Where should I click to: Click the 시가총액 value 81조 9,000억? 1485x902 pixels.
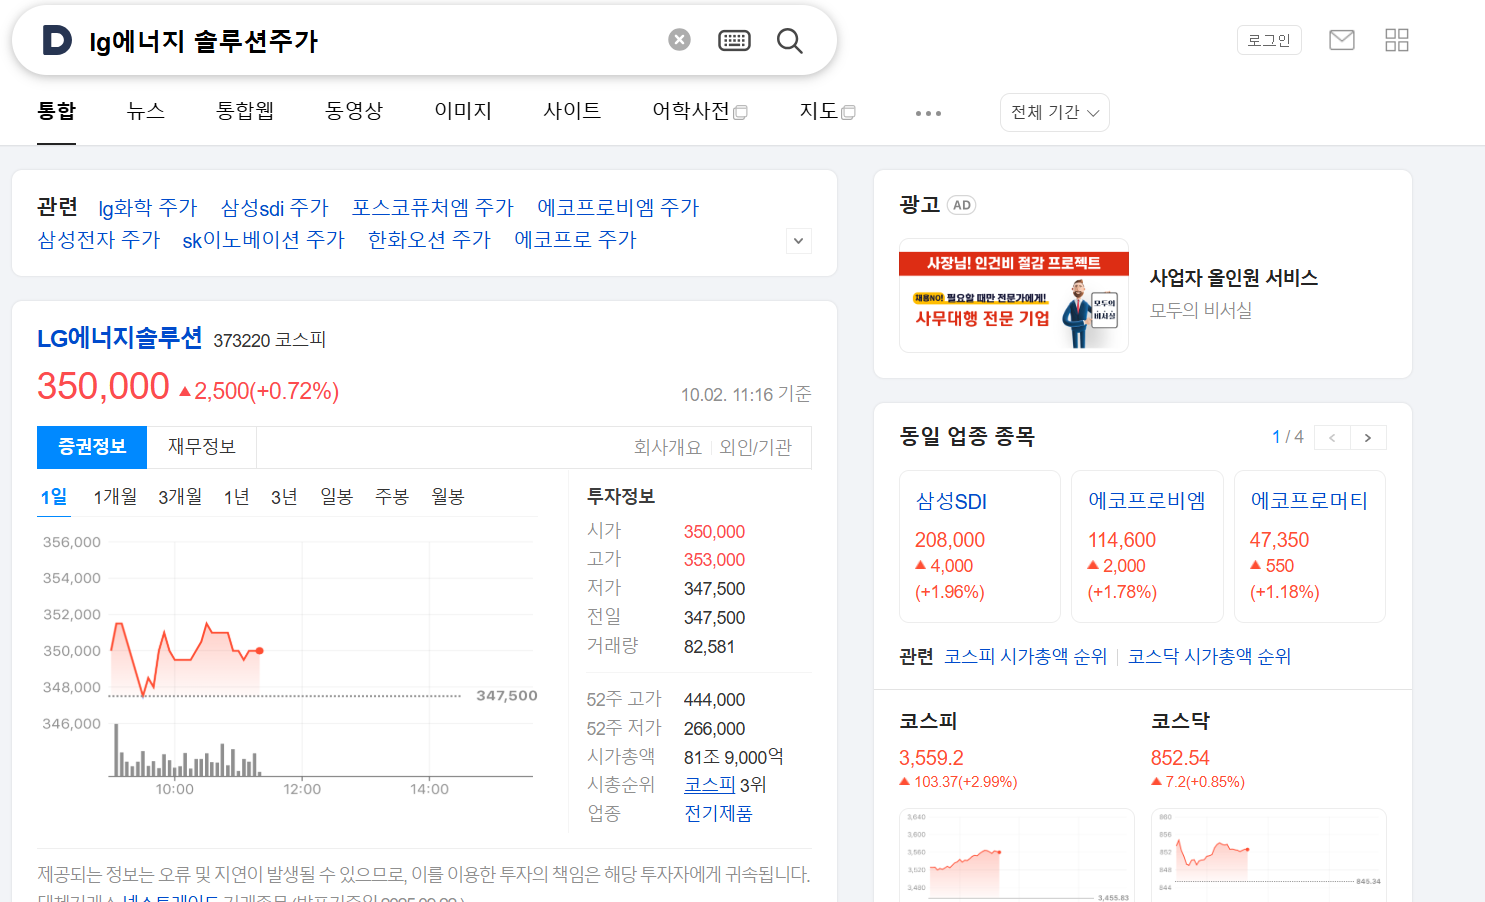click(x=733, y=757)
